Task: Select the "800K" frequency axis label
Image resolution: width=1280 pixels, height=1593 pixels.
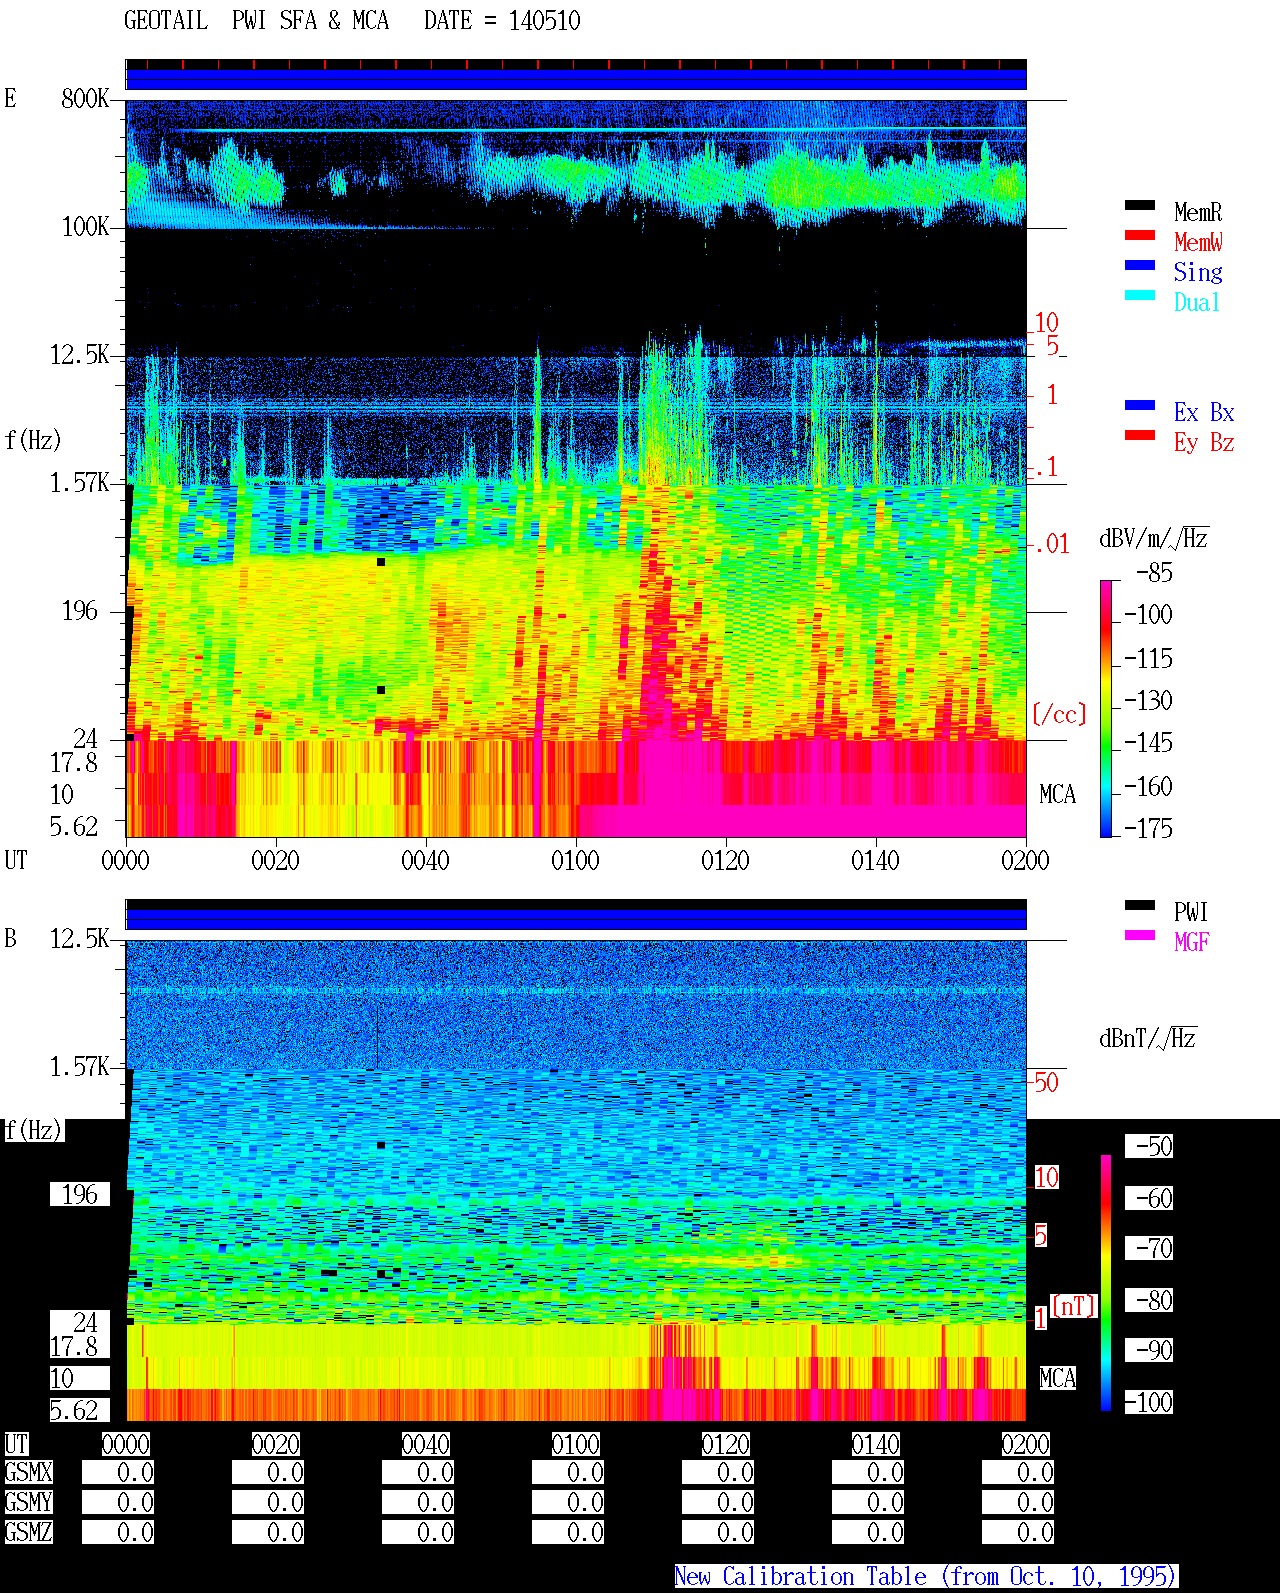Action: pyautogui.click(x=85, y=99)
